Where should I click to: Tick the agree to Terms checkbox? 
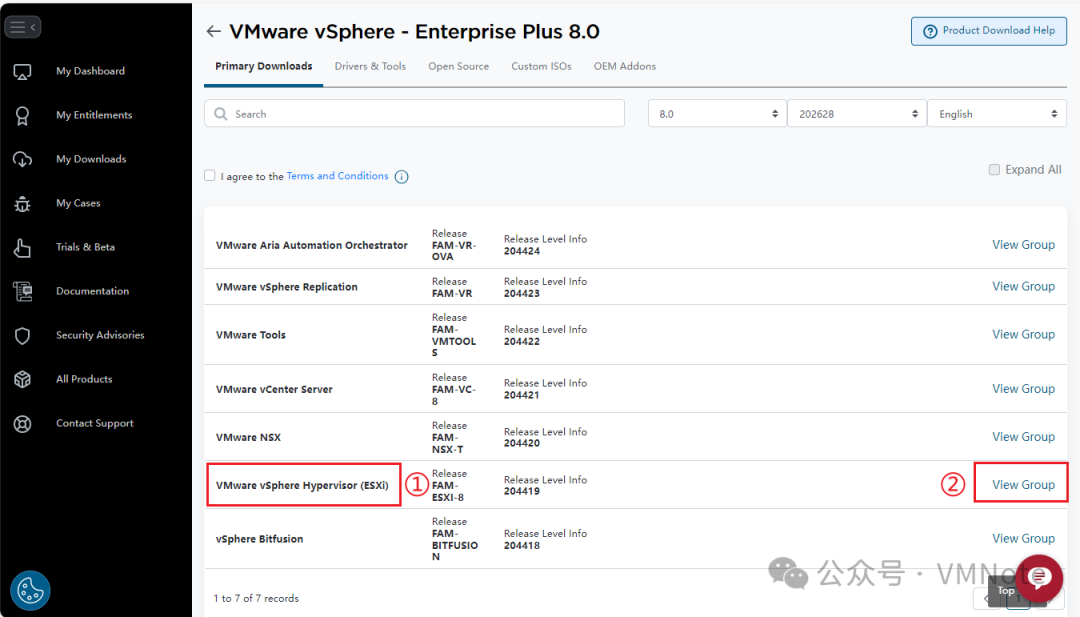(x=209, y=176)
